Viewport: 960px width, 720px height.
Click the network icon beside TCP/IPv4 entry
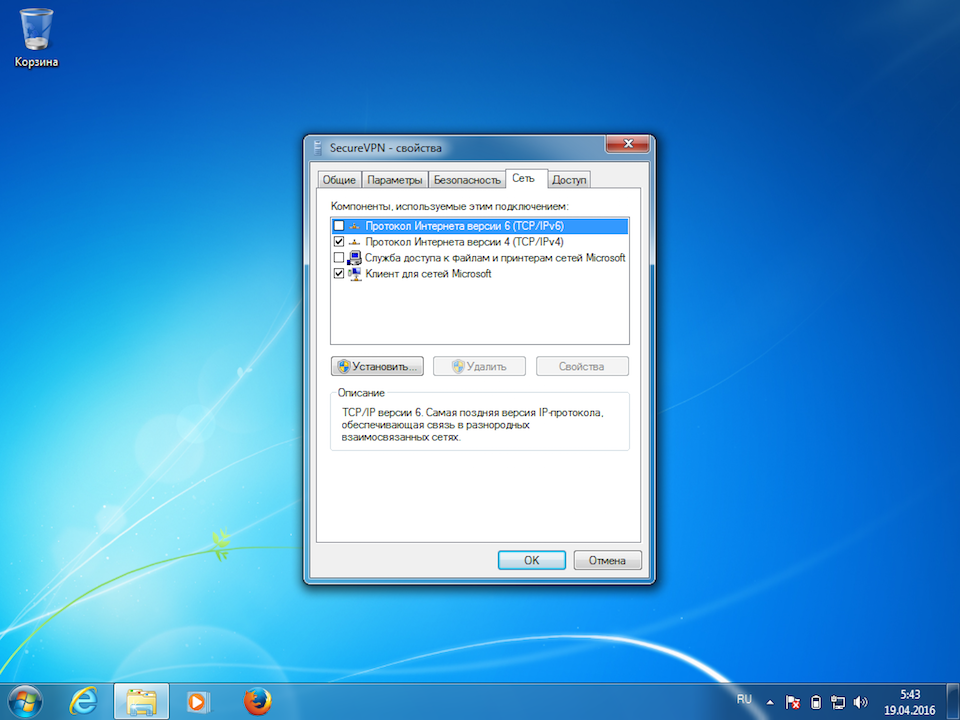point(354,242)
